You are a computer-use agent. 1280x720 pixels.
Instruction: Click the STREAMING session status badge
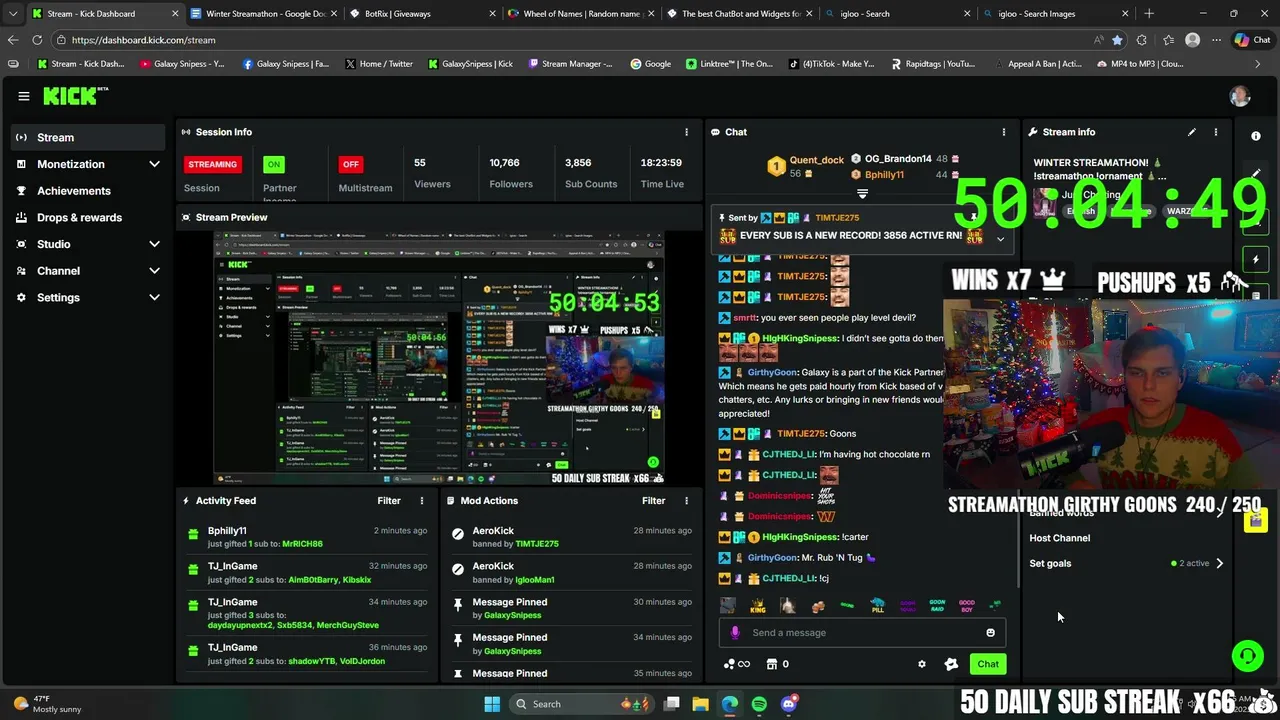coord(212,164)
